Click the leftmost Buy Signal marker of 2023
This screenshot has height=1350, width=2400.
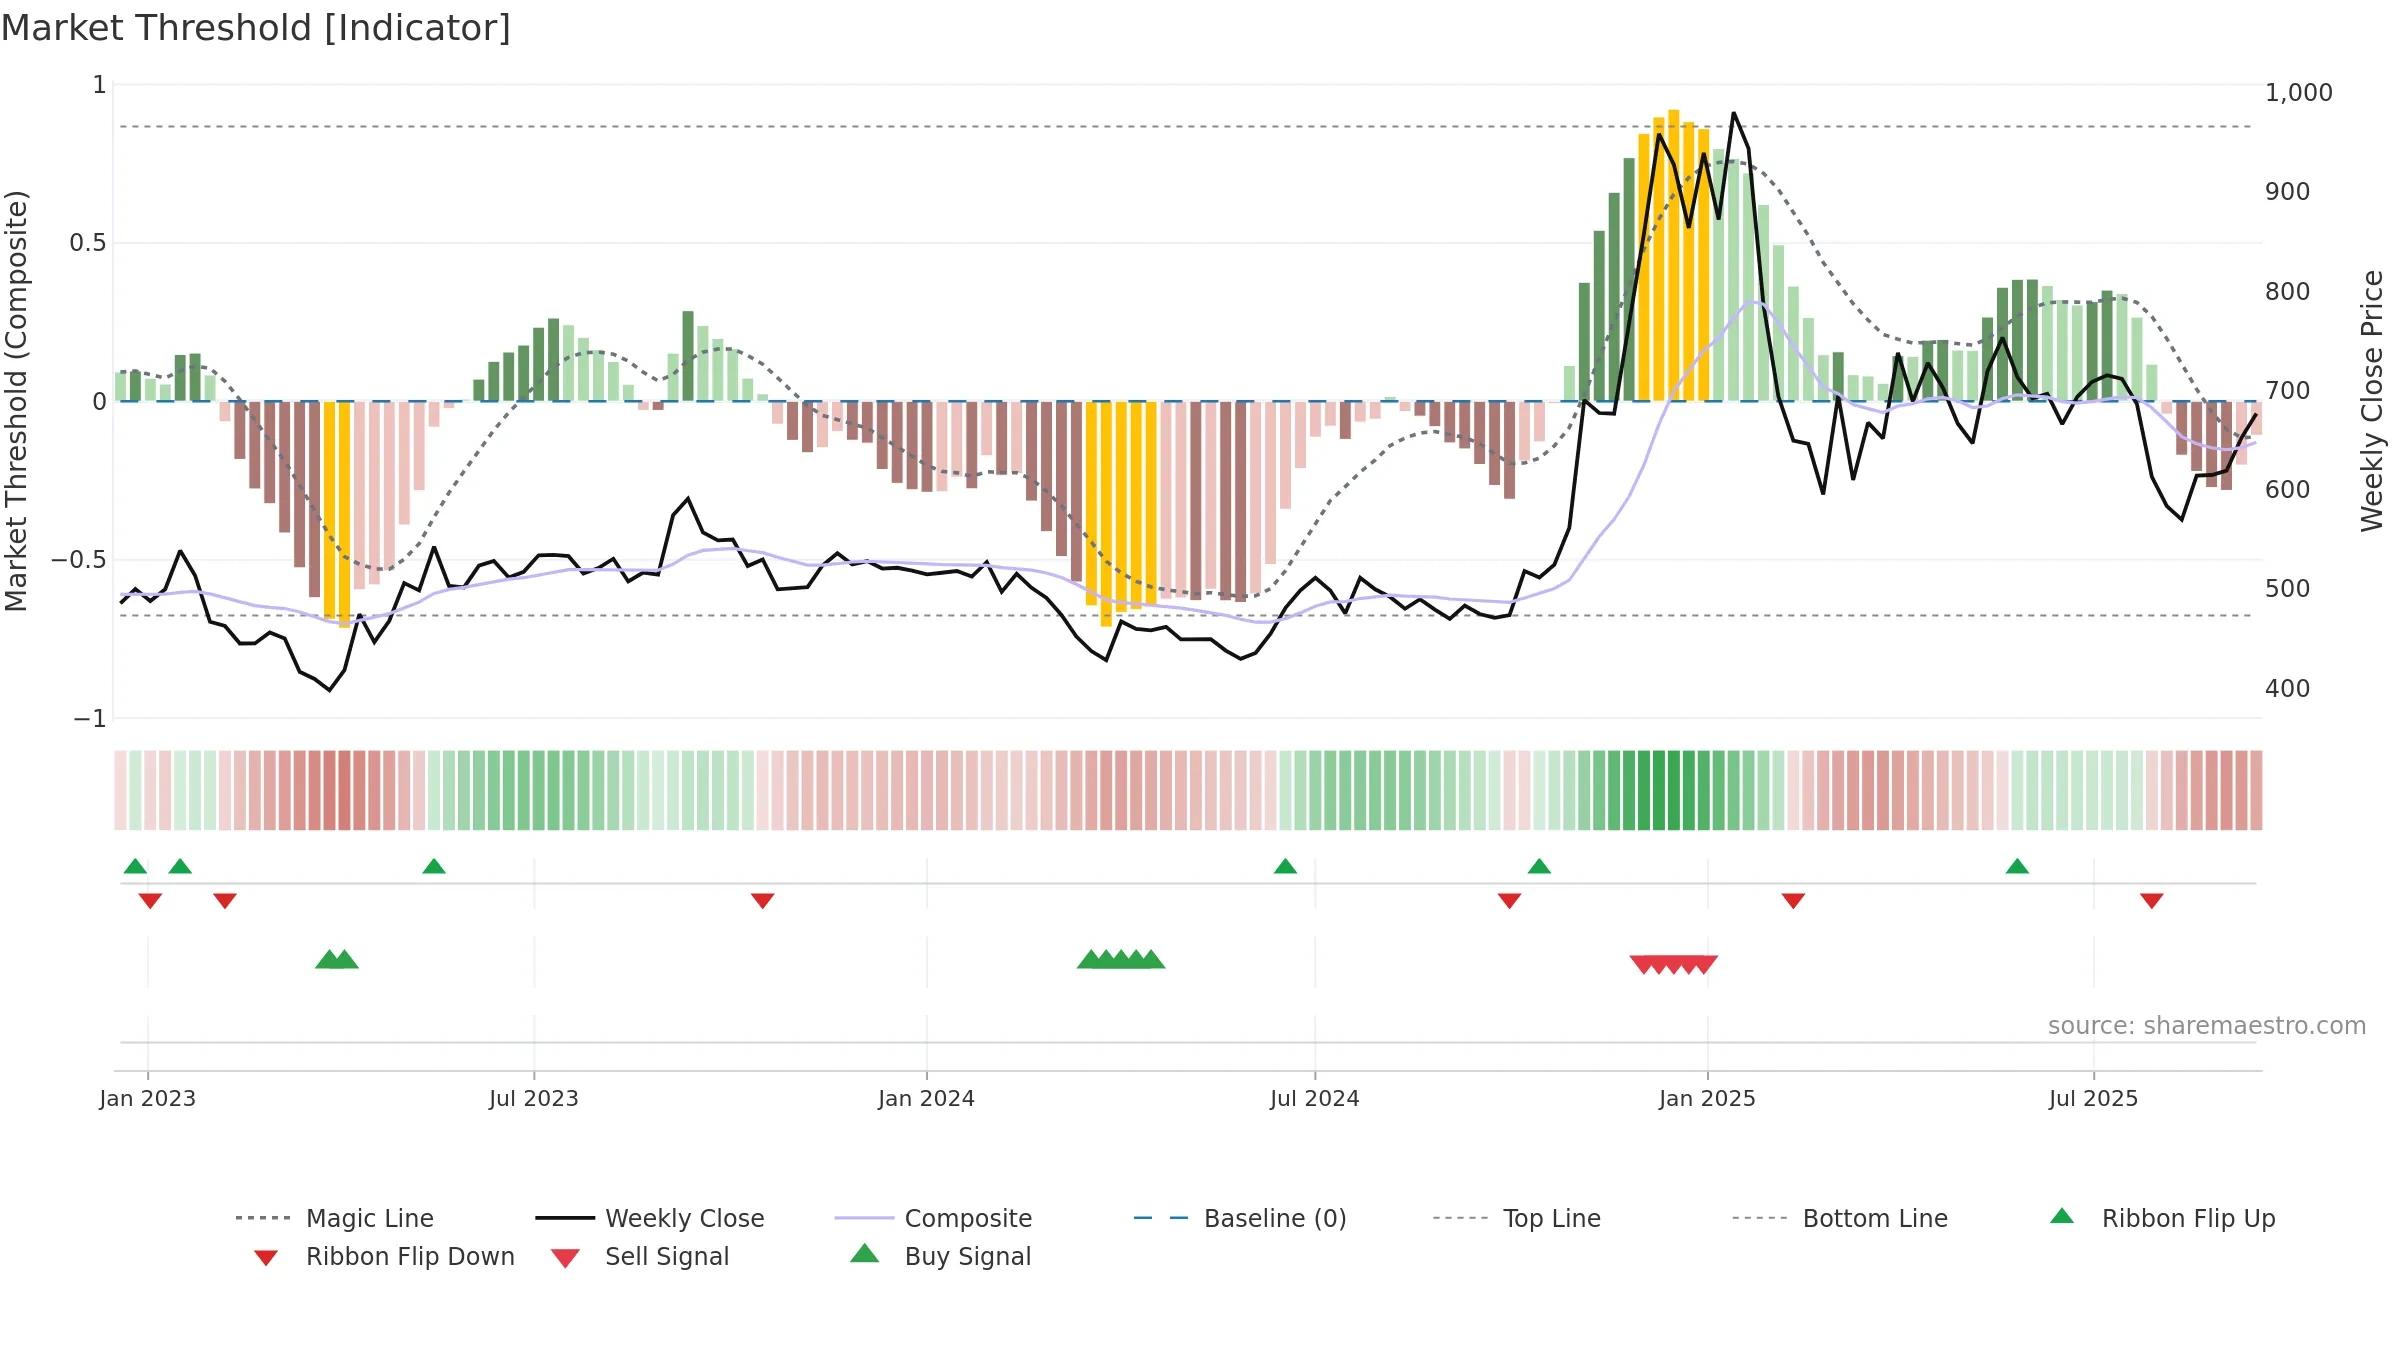click(x=329, y=959)
